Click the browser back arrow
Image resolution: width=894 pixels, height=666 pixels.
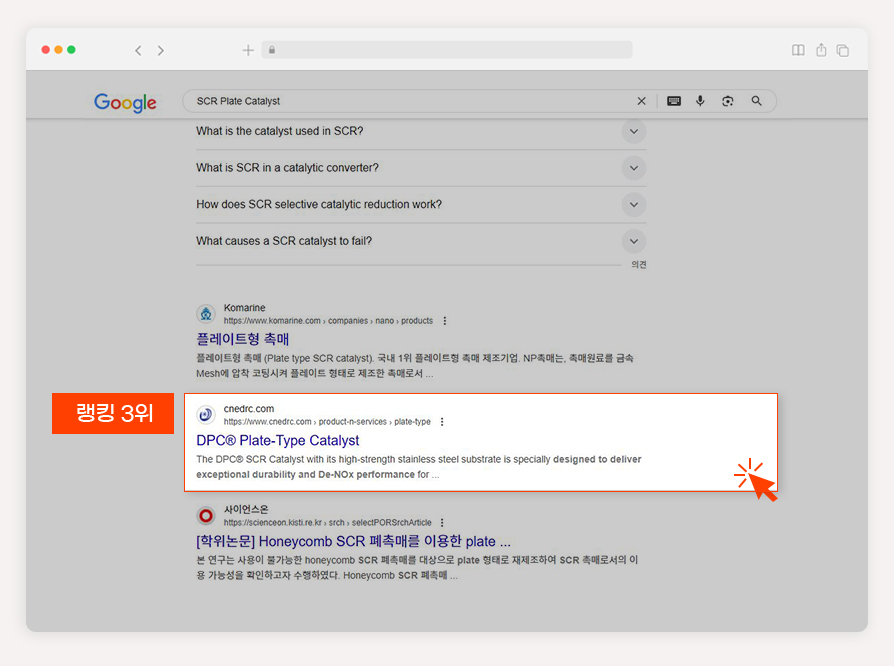click(x=138, y=50)
